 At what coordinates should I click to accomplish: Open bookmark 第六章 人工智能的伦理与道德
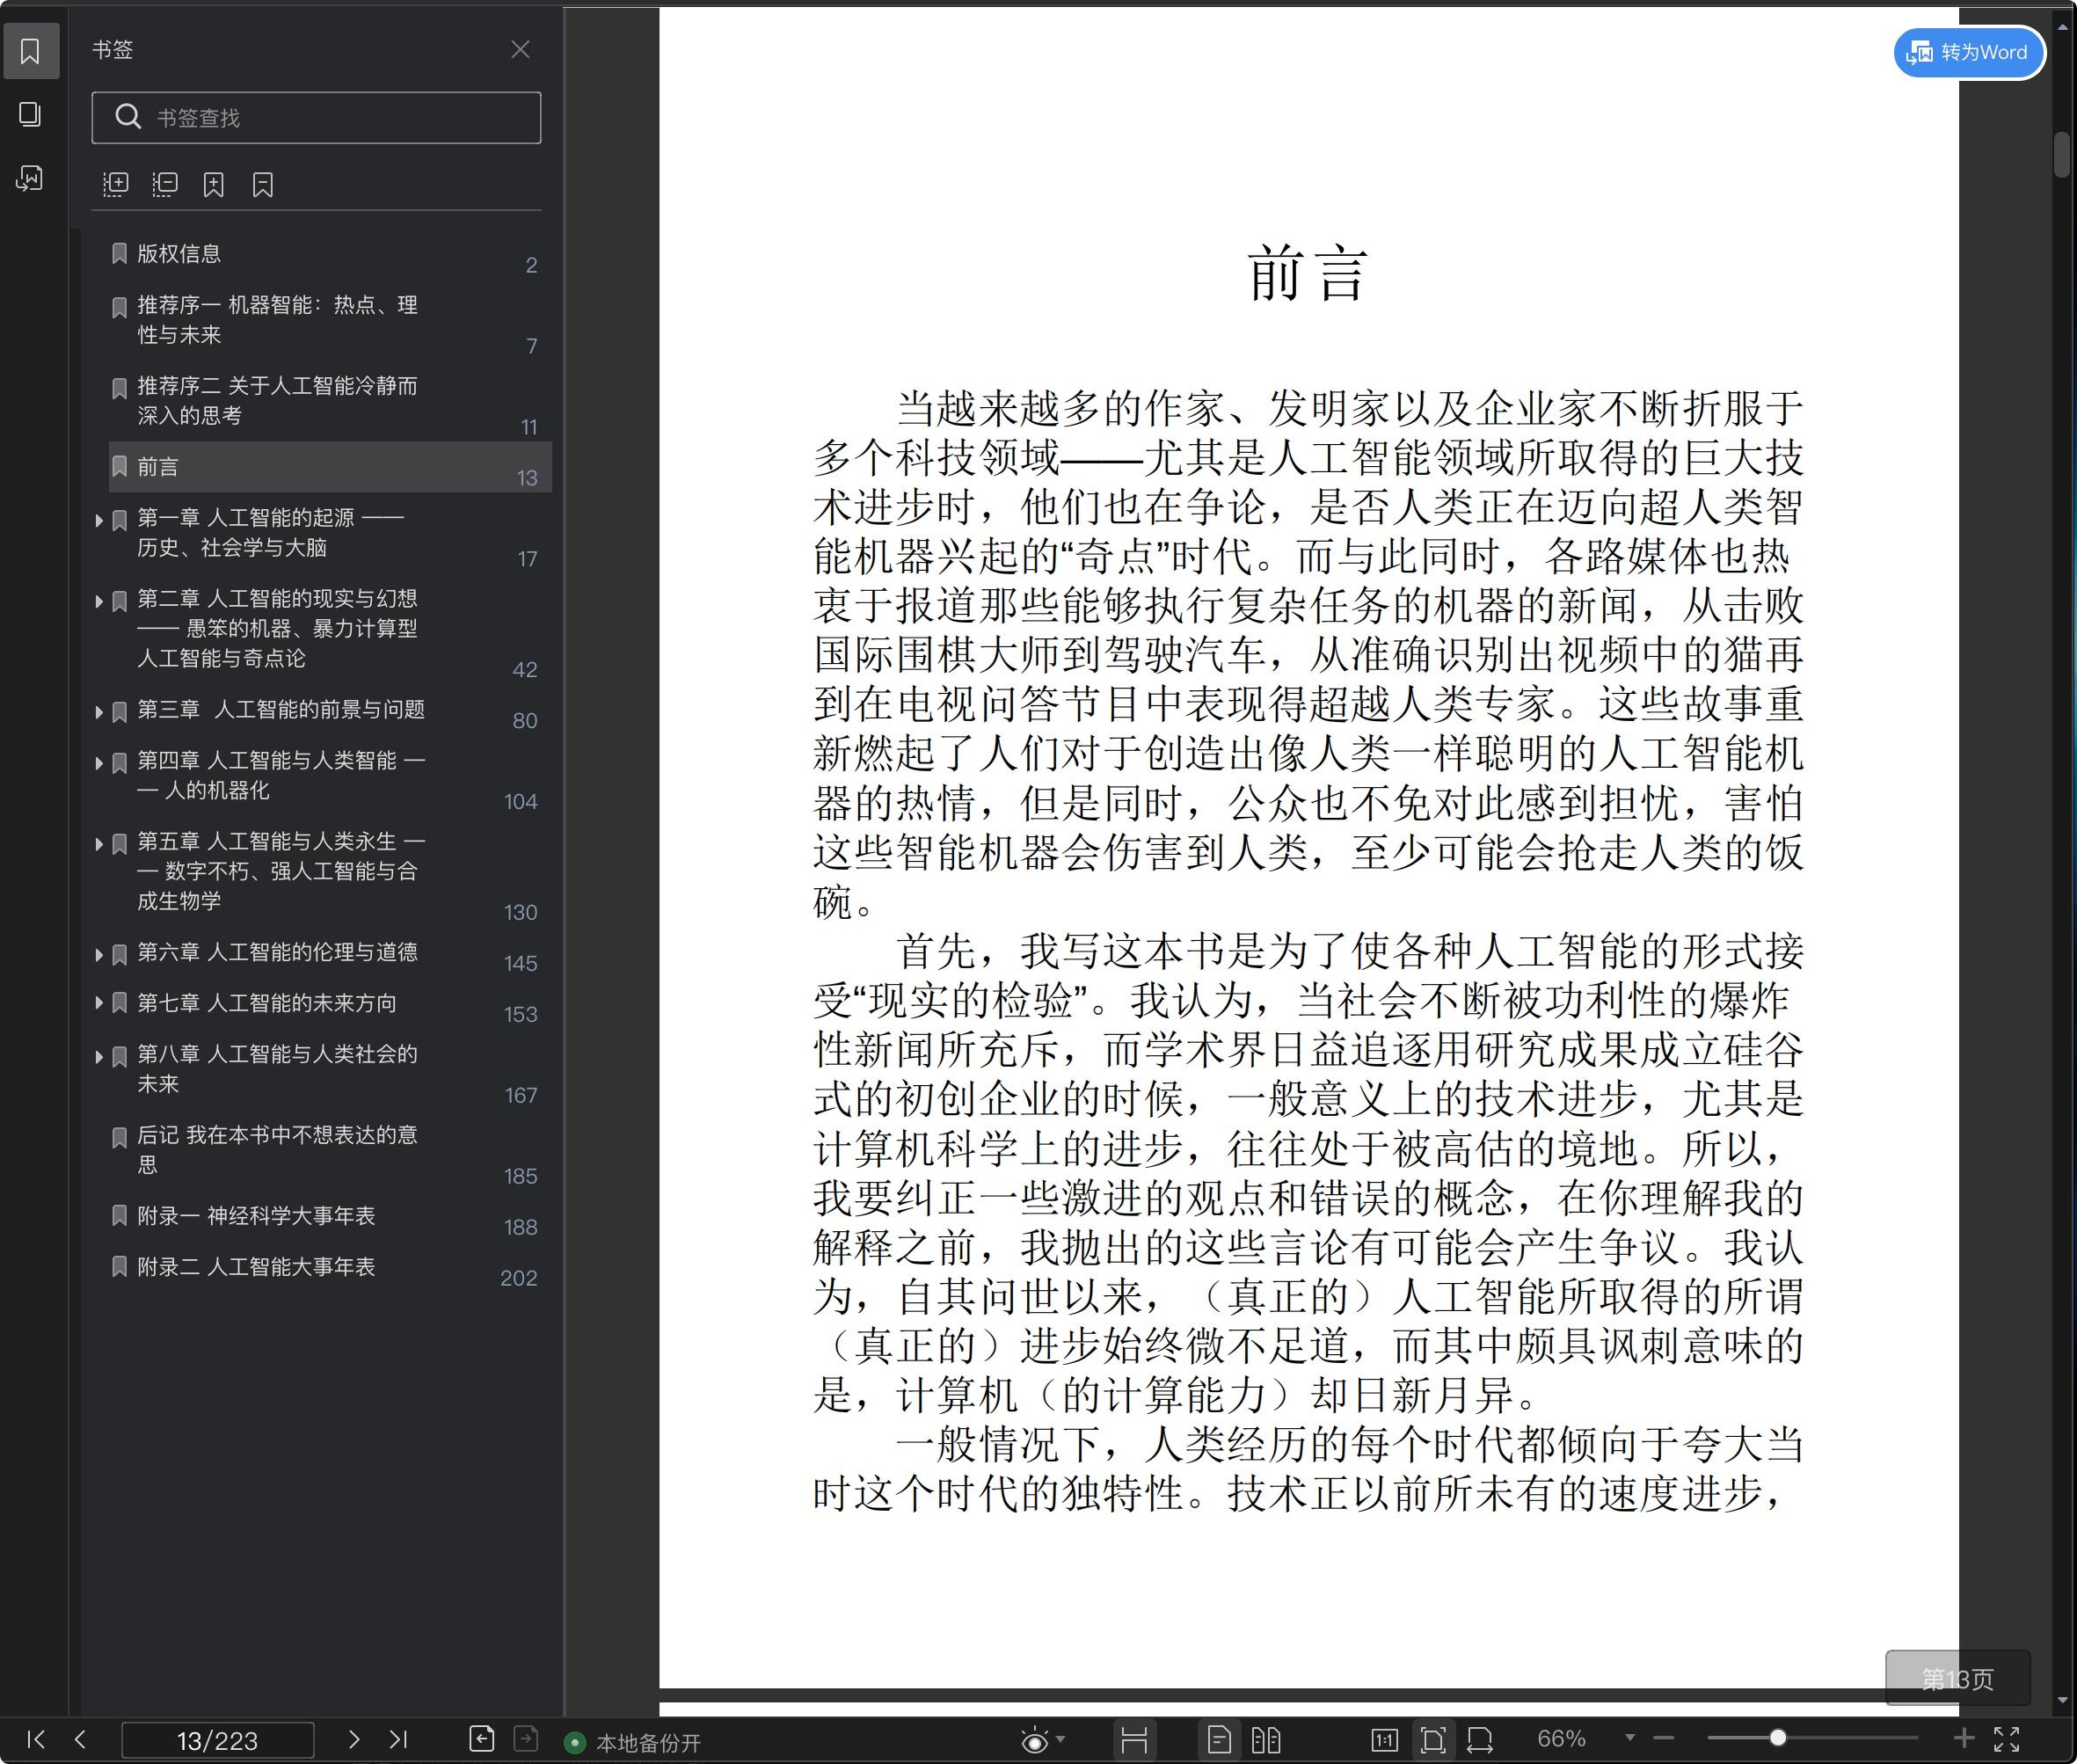coord(277,953)
